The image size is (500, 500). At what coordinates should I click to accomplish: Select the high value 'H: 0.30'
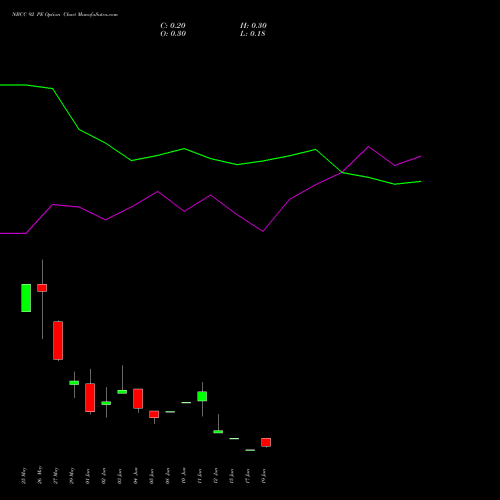[253, 26]
